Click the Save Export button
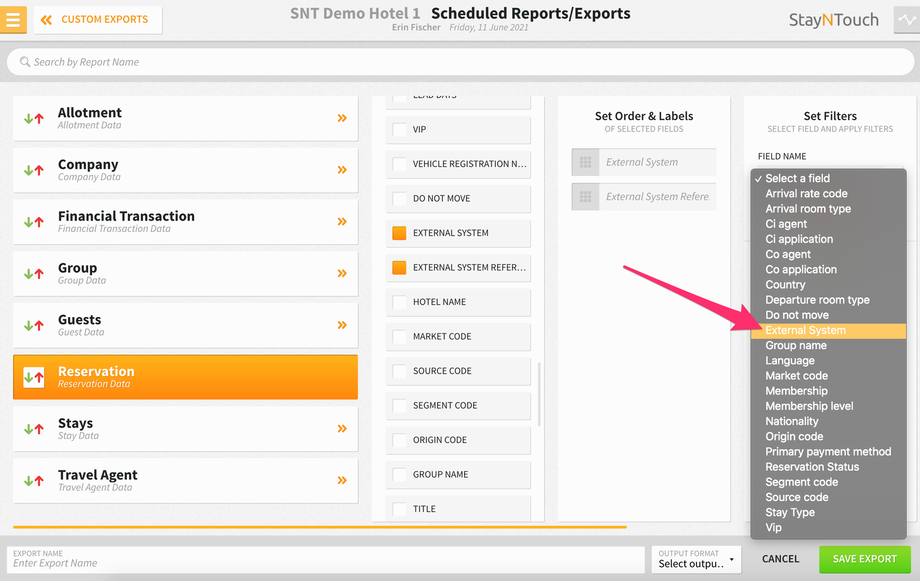The image size is (920, 581). tap(865, 559)
